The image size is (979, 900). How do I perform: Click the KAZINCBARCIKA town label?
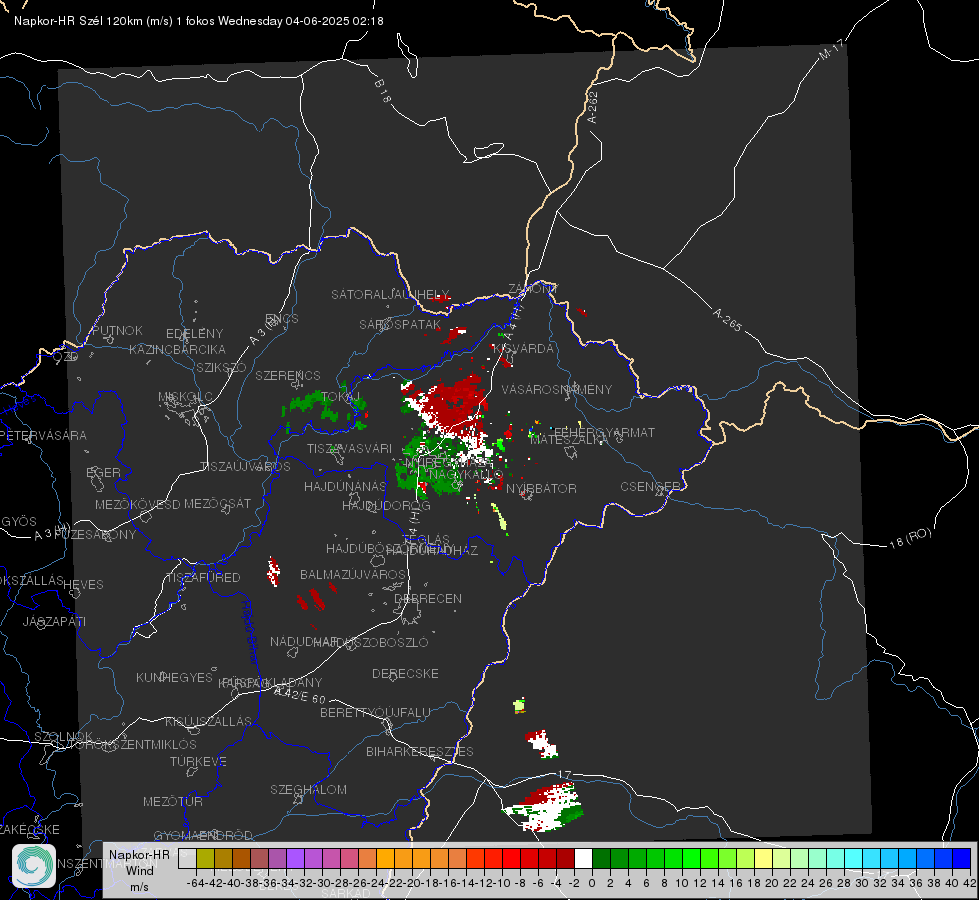pos(177,349)
